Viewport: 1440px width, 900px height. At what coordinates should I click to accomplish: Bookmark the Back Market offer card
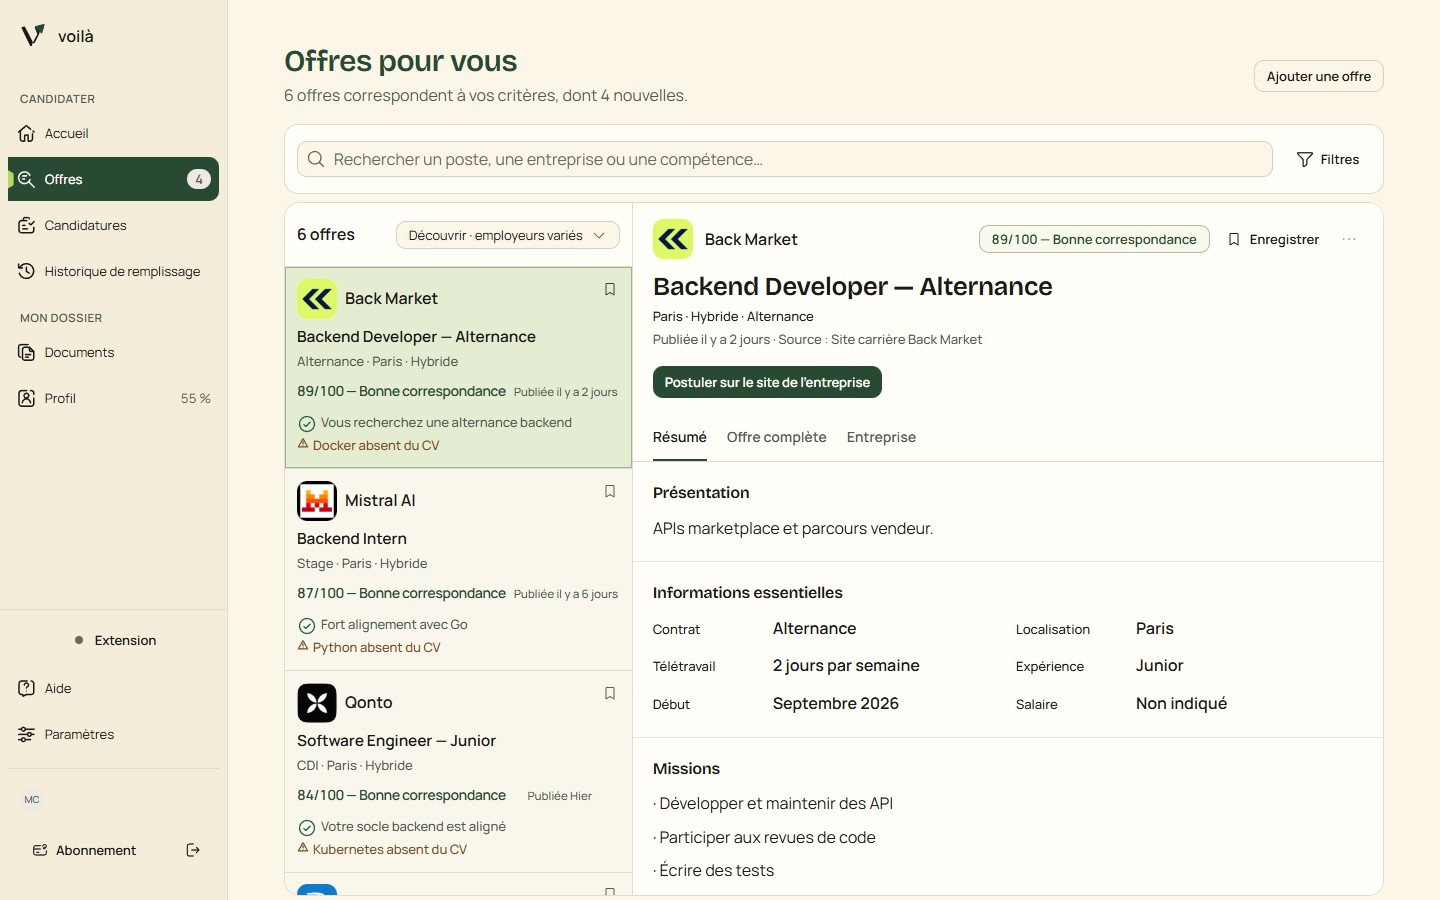tap(609, 289)
